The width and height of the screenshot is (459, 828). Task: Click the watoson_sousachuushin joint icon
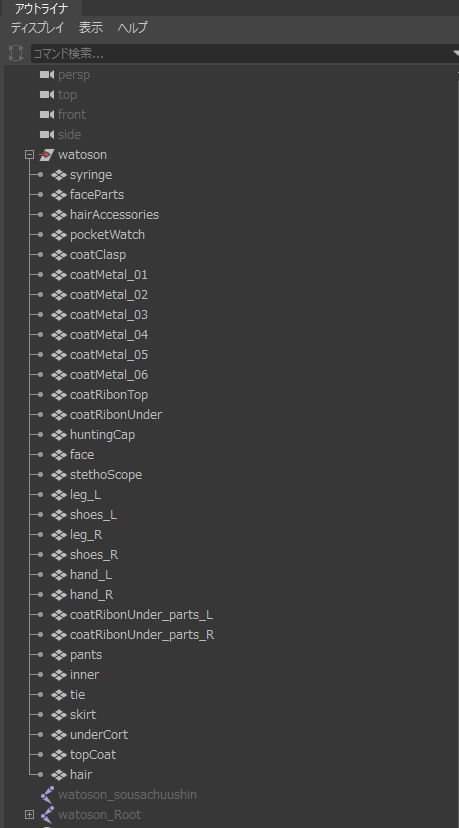(x=48, y=794)
